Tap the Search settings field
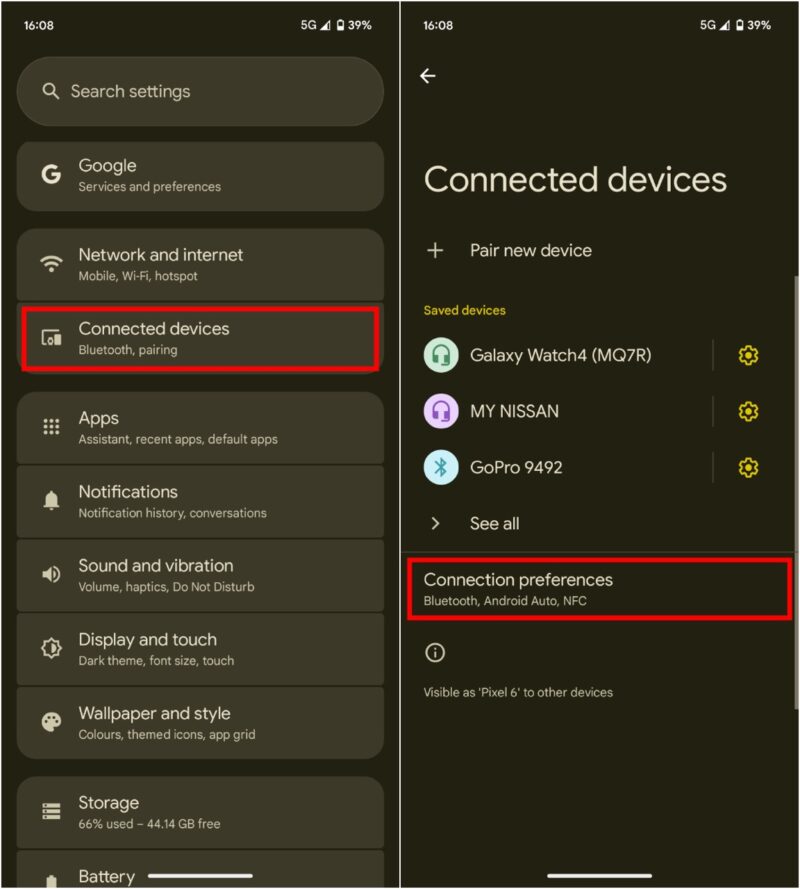The width and height of the screenshot is (800, 889). coord(200,91)
